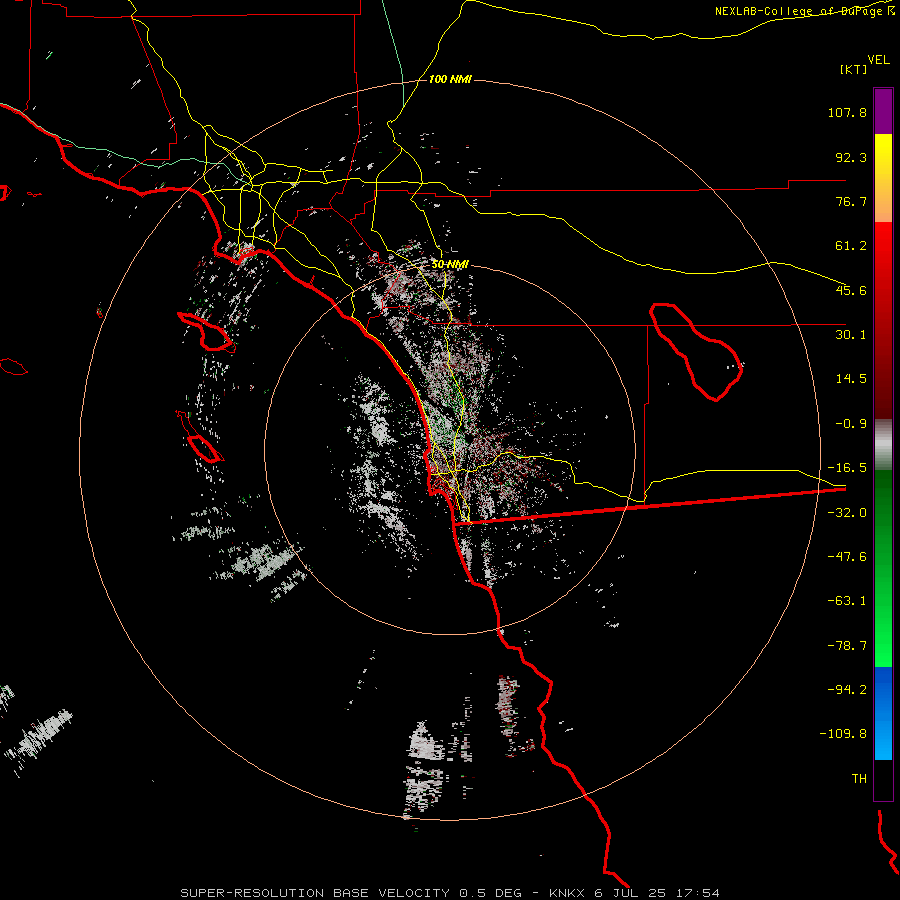Screen dimensions: 900x900
Task: Pick the blue segment of the color bar
Action: pos(883,713)
